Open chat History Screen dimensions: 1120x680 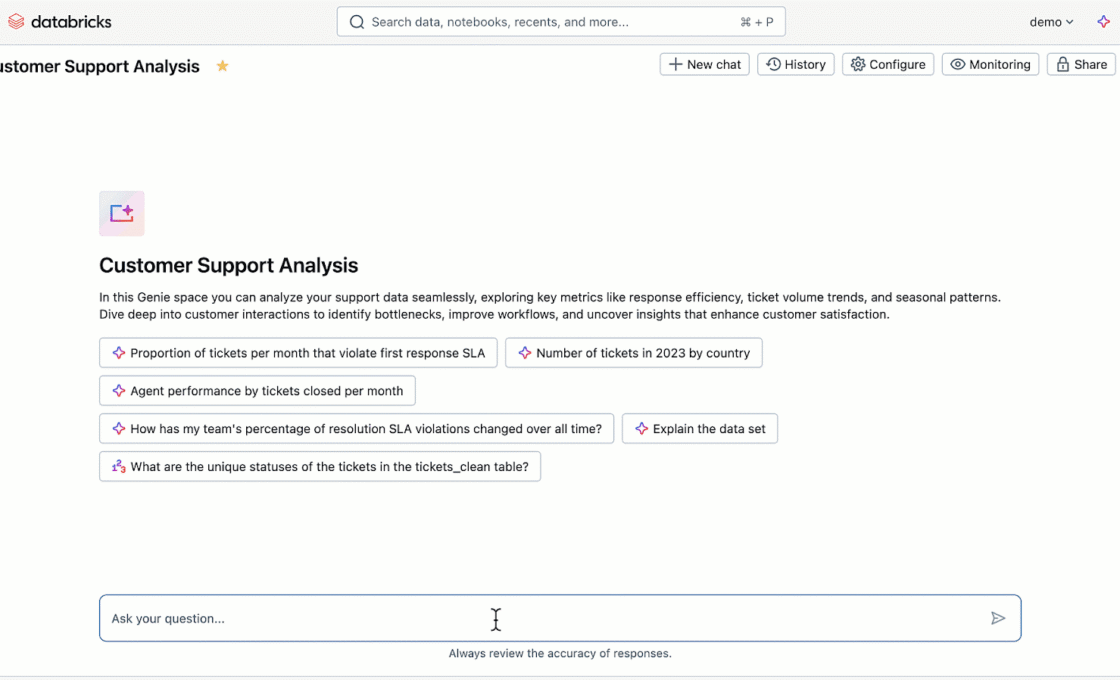click(x=795, y=64)
